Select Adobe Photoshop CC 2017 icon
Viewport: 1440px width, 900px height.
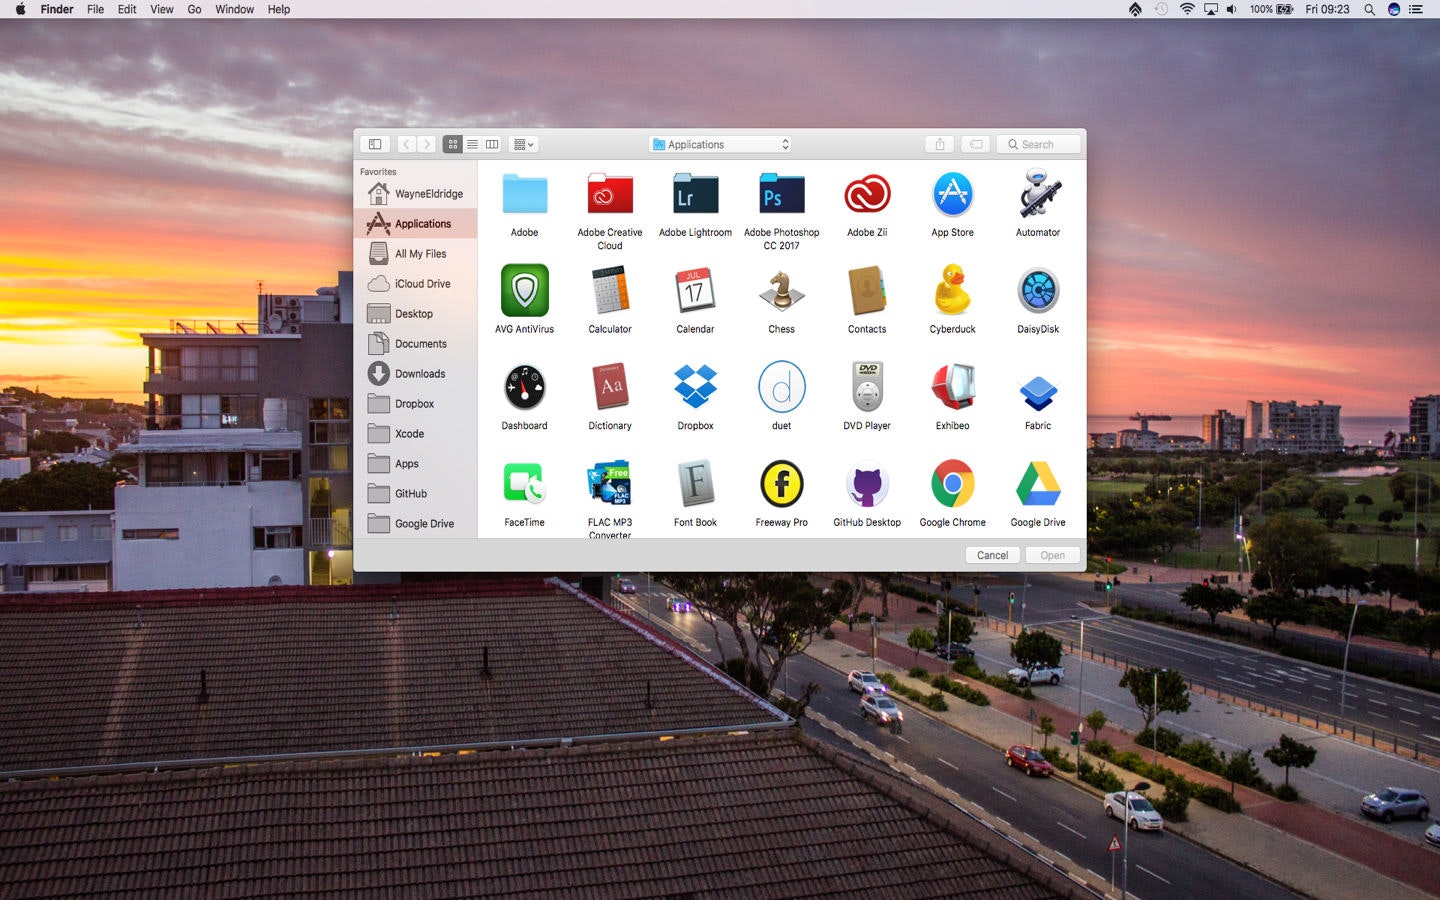pyautogui.click(x=781, y=194)
